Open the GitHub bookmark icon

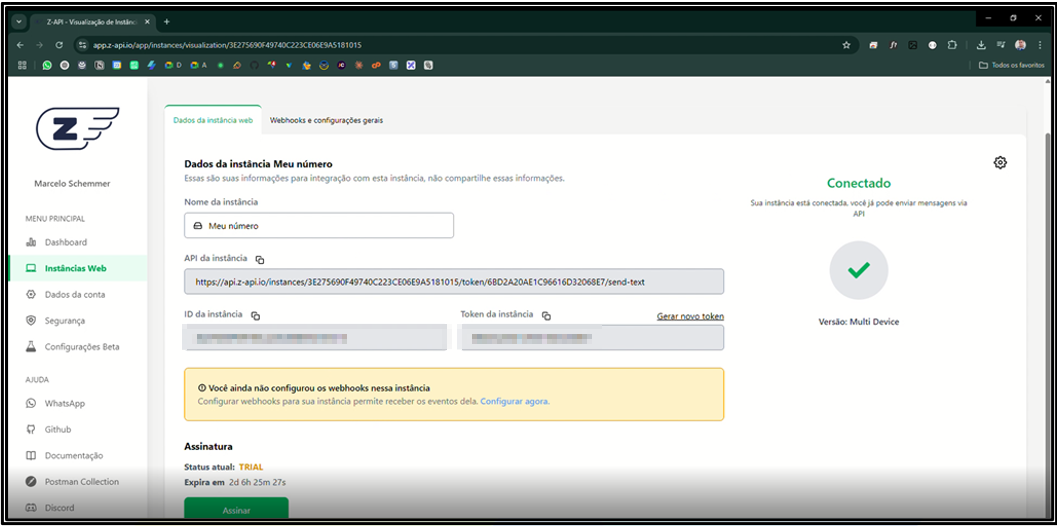coord(254,65)
